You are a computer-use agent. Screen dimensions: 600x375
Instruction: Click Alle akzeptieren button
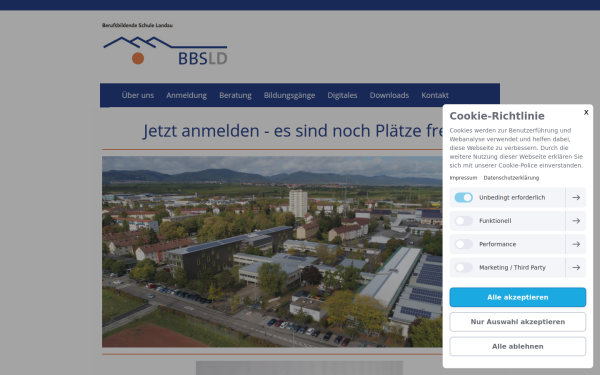(517, 297)
